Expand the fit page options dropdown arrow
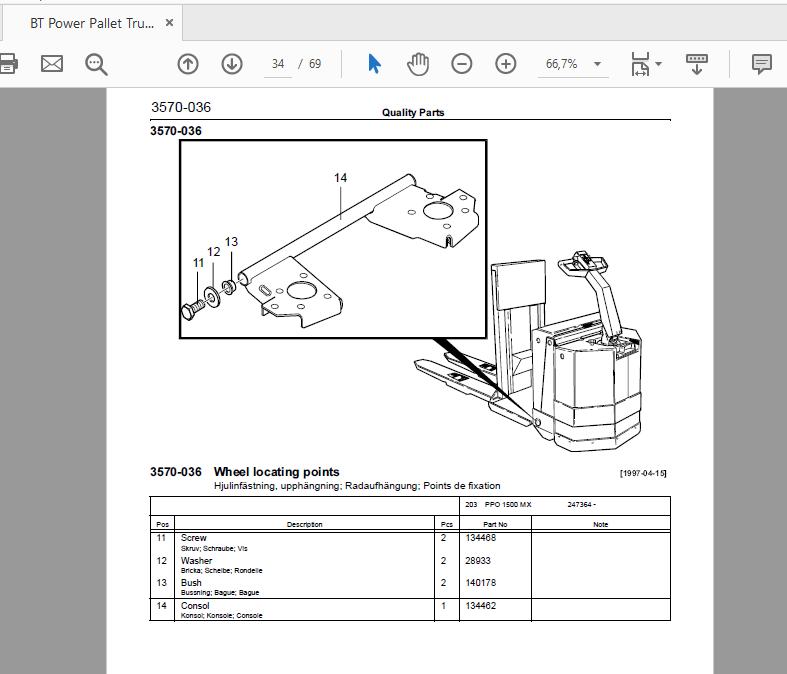 (x=659, y=64)
